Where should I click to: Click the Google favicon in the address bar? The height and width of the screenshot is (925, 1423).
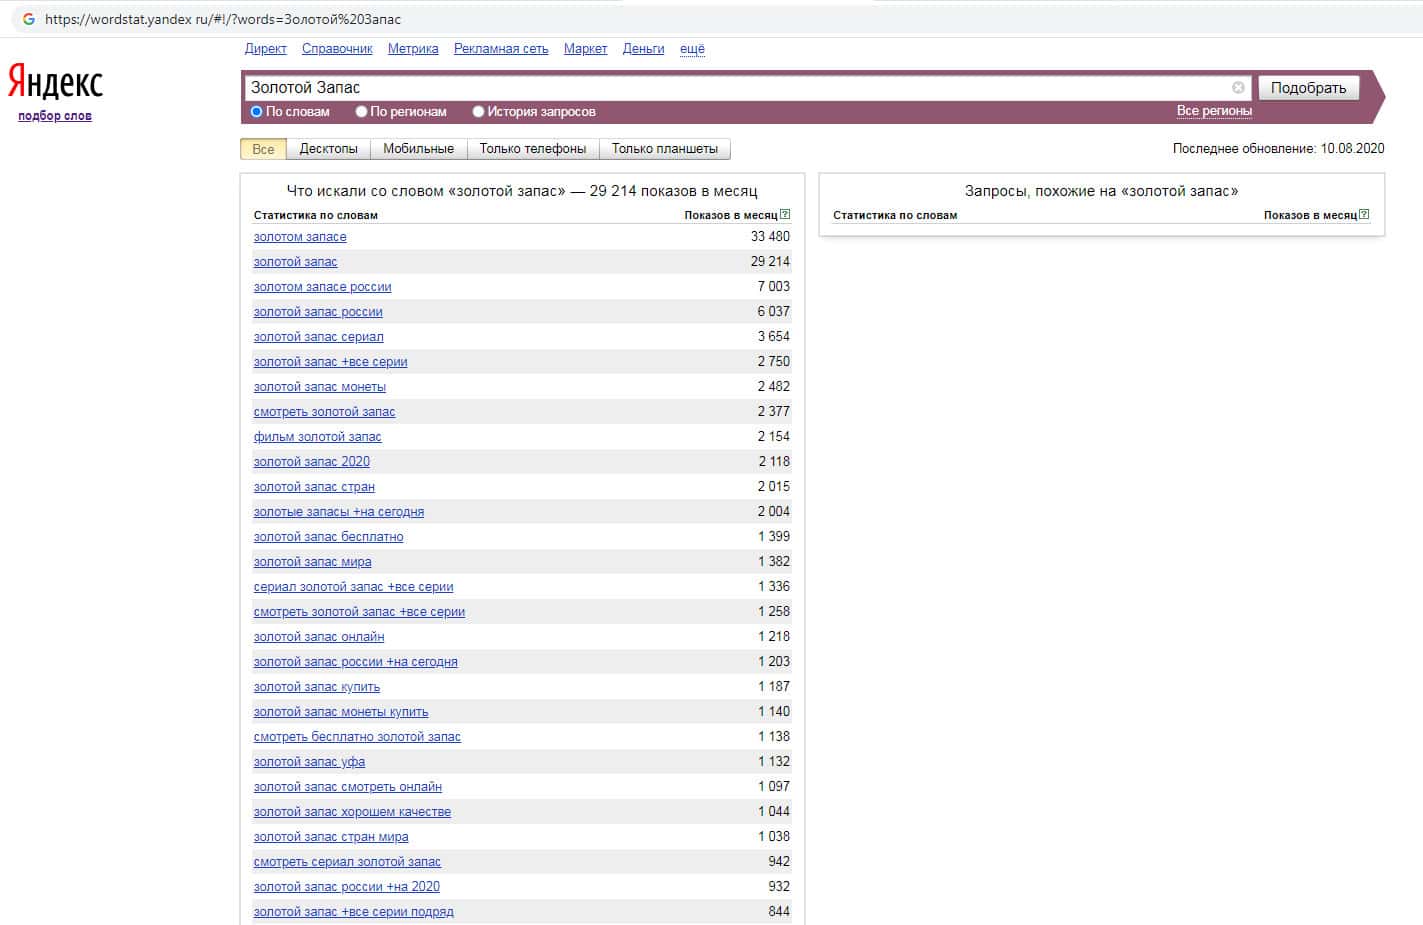[x=28, y=19]
